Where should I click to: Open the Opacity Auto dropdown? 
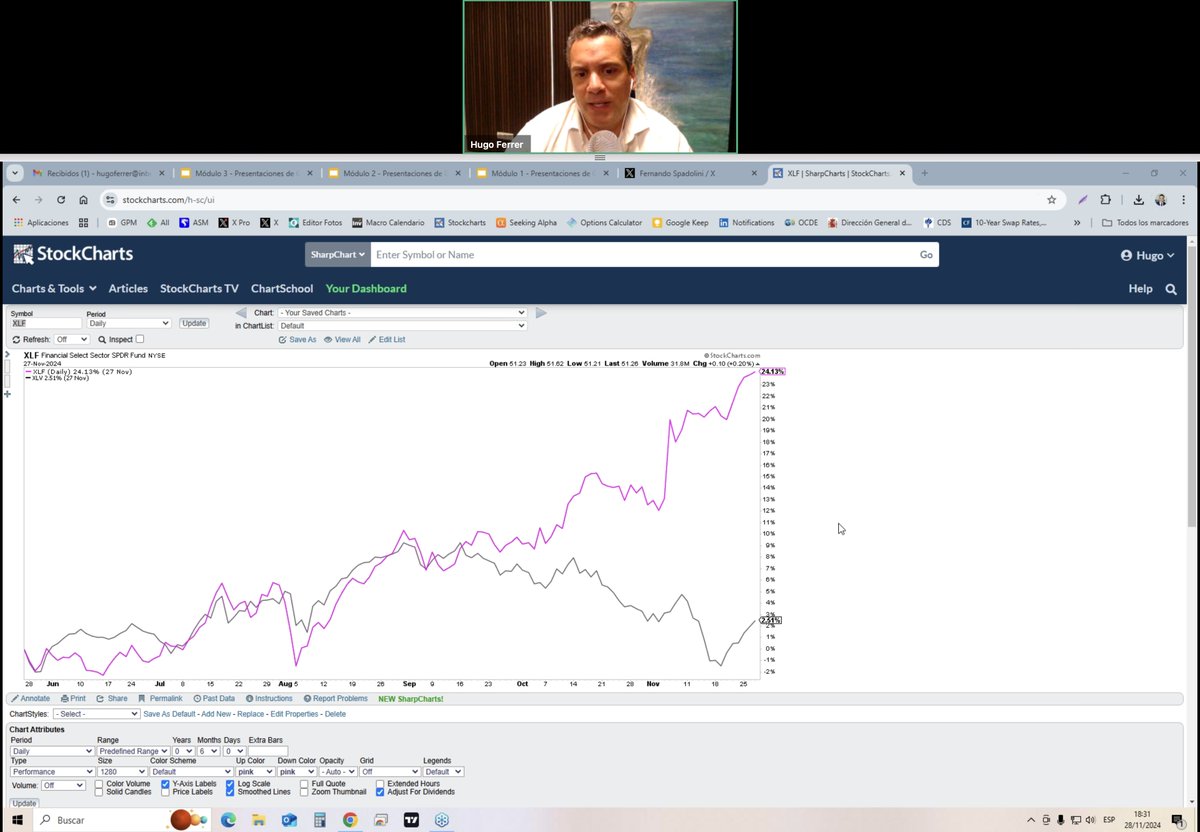(x=338, y=772)
